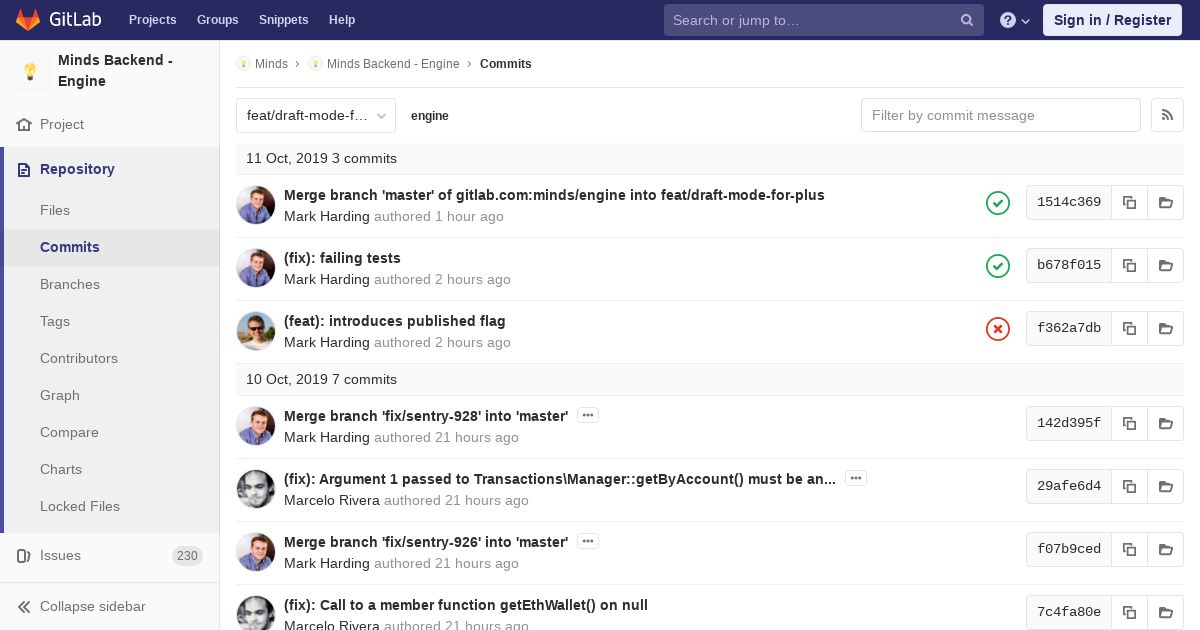
Task: Open Merge branch 'master' of gitlab.com commit
Action: 554,195
